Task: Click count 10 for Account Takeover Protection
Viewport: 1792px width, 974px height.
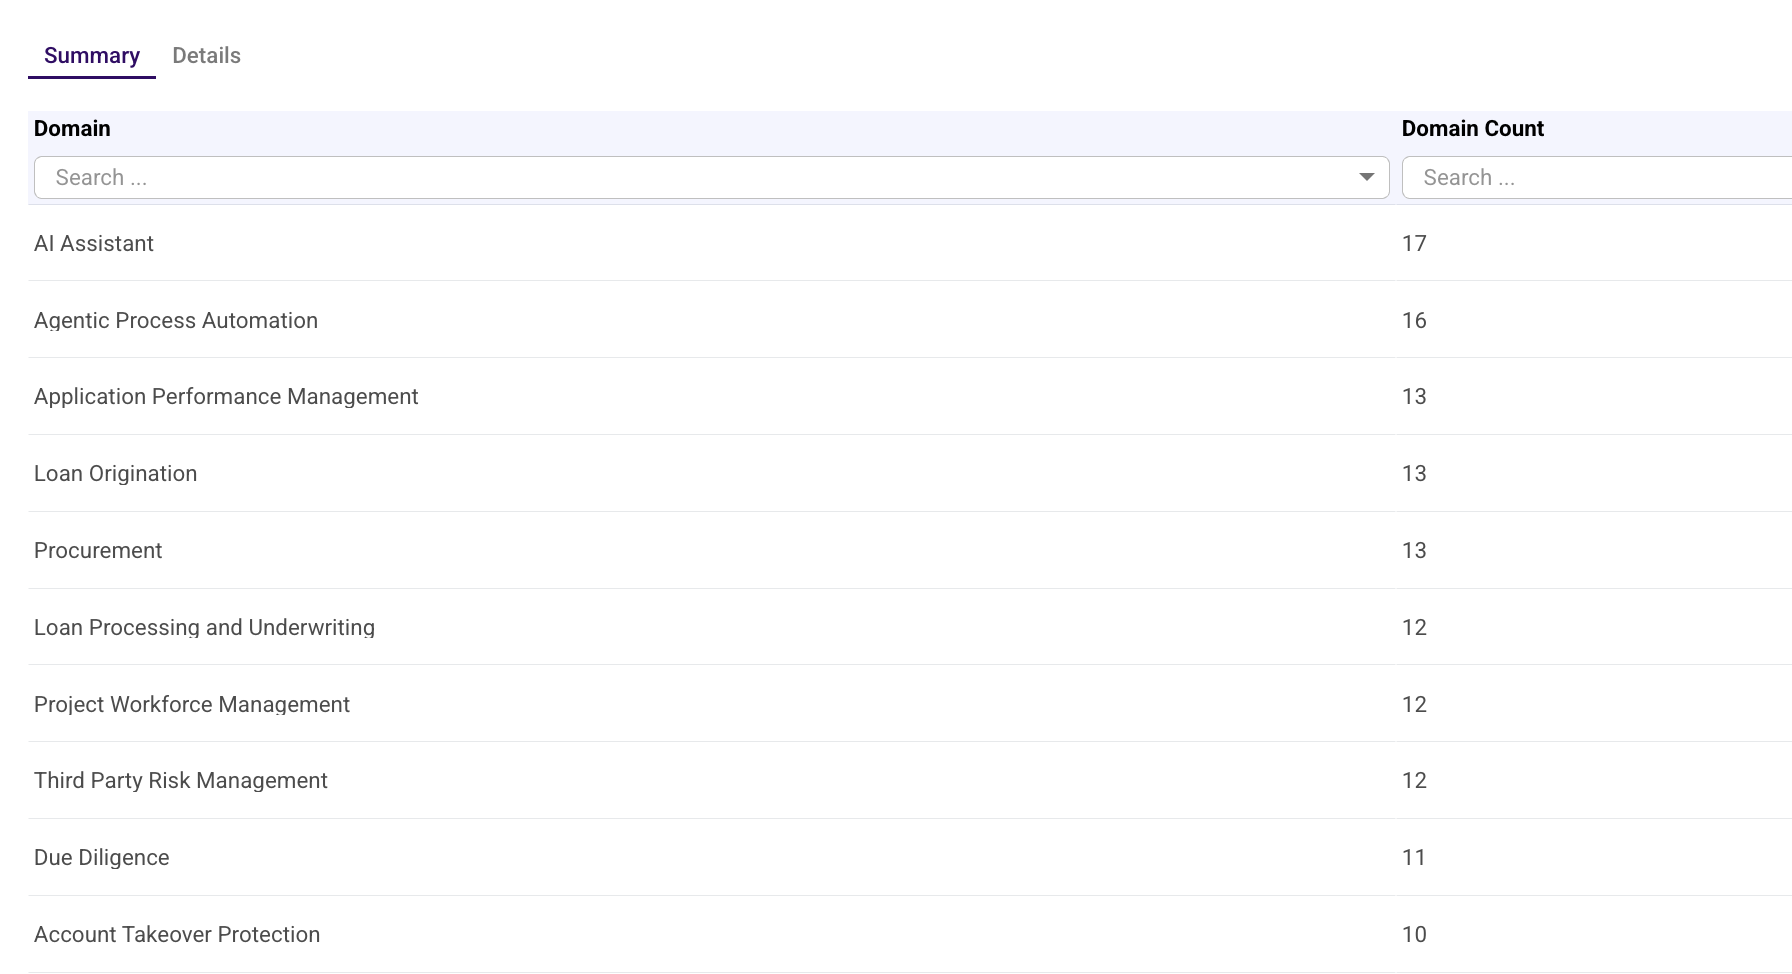Action: tap(1414, 935)
